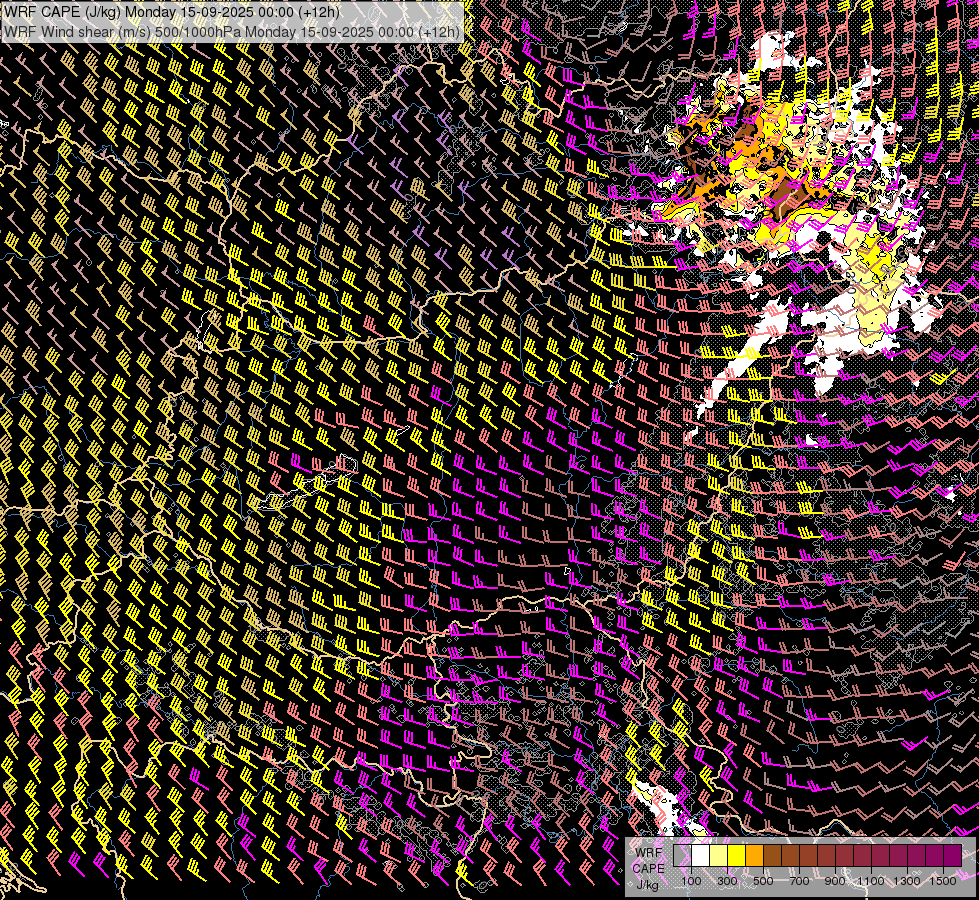Click the "WRF Wind shear (m/s) 500/1000hPa" title line
Viewport: 979px width, 900px height.
pyautogui.click(x=232, y=31)
